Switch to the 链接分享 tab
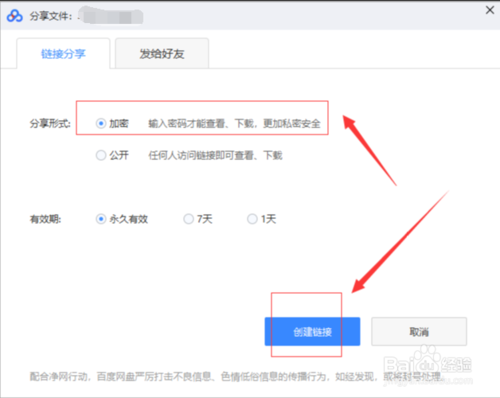This screenshot has height=398, width=500. [63, 53]
